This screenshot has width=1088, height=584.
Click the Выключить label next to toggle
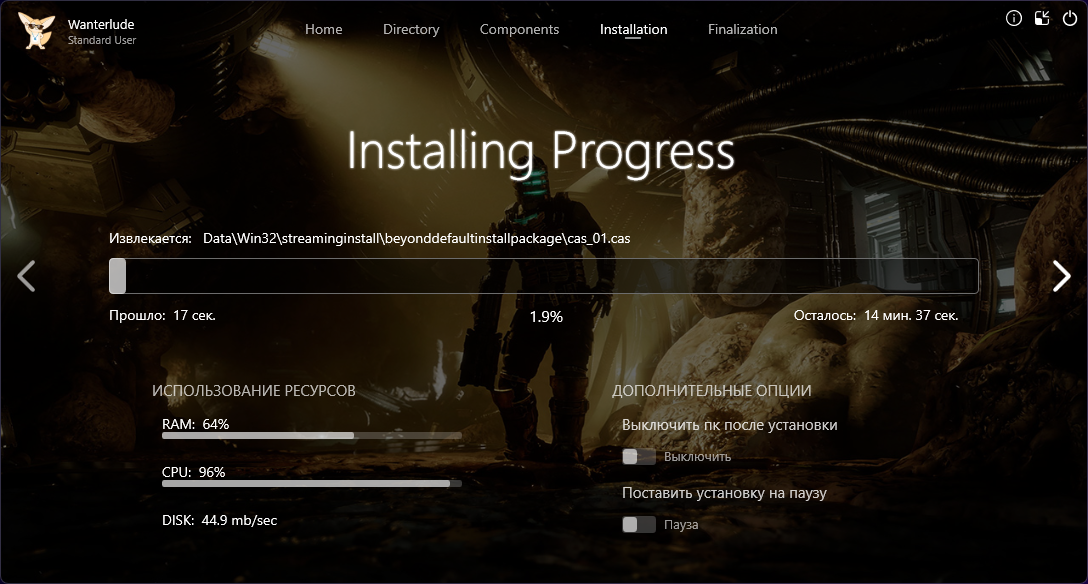tap(697, 457)
